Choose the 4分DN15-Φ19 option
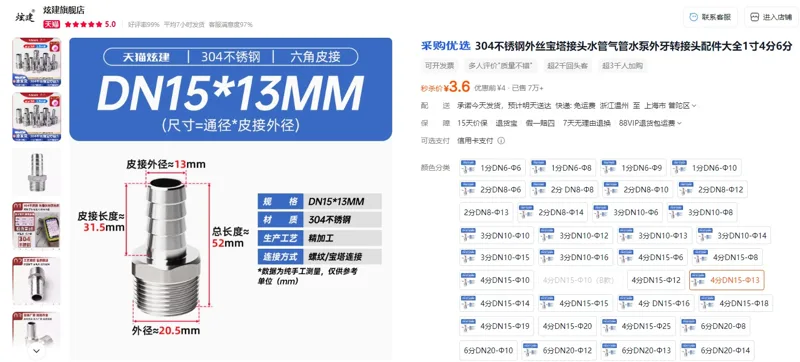This screenshot has width=800, height=362. [x=496, y=326]
